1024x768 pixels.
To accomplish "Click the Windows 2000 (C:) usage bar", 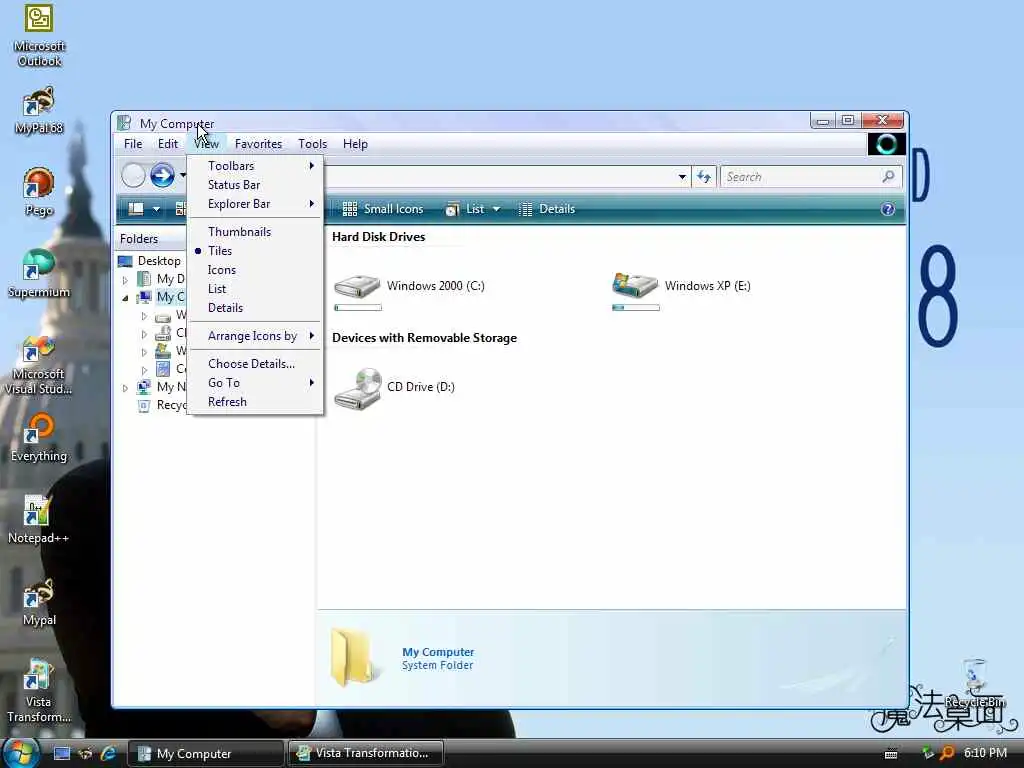I will (x=358, y=308).
